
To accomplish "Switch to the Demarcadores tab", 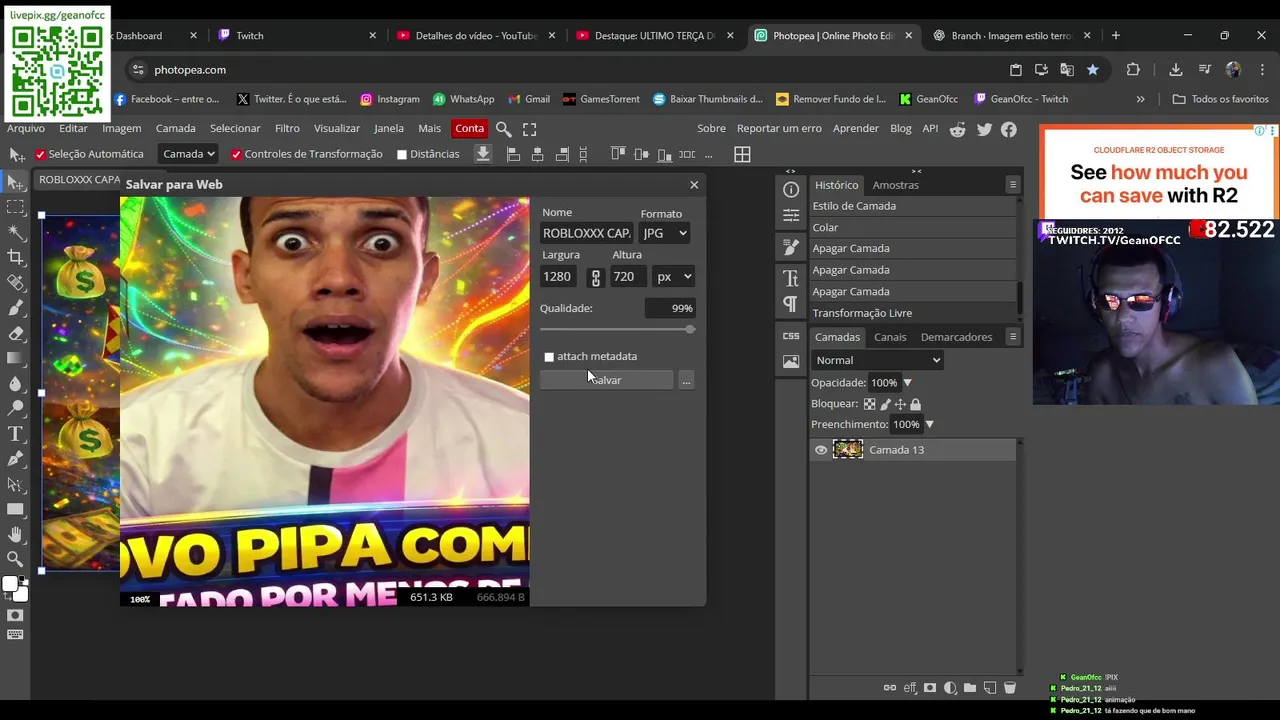I will click(x=956, y=337).
